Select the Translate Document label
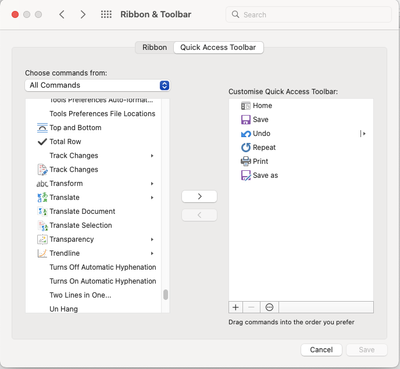 82,211
